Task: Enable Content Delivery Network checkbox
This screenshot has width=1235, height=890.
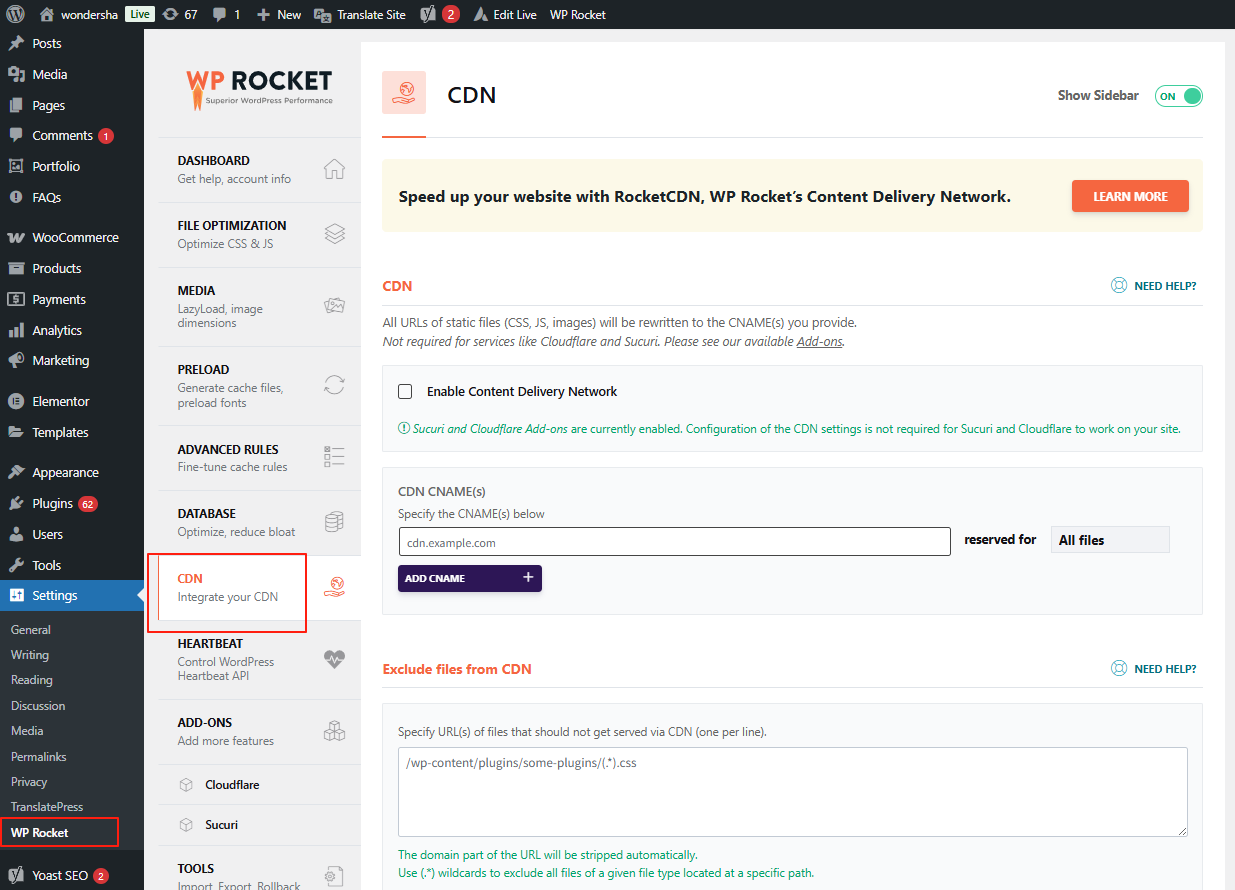Action: 405,391
